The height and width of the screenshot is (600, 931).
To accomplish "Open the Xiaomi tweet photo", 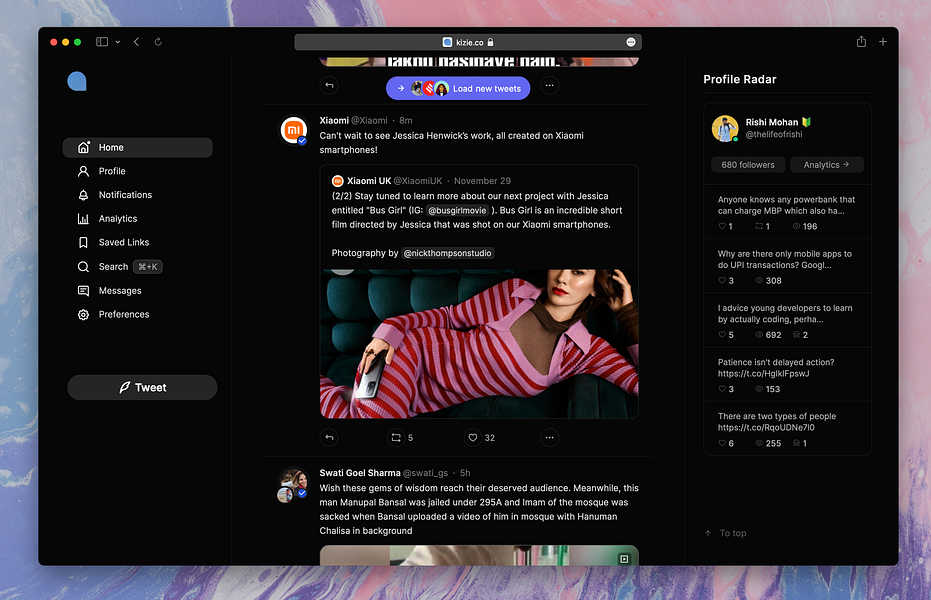I will (x=479, y=344).
